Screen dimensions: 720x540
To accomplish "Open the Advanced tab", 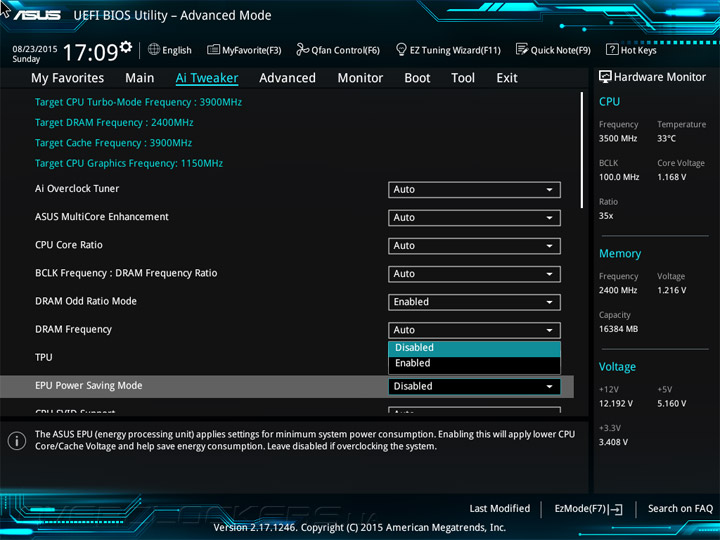I will 287,78.
